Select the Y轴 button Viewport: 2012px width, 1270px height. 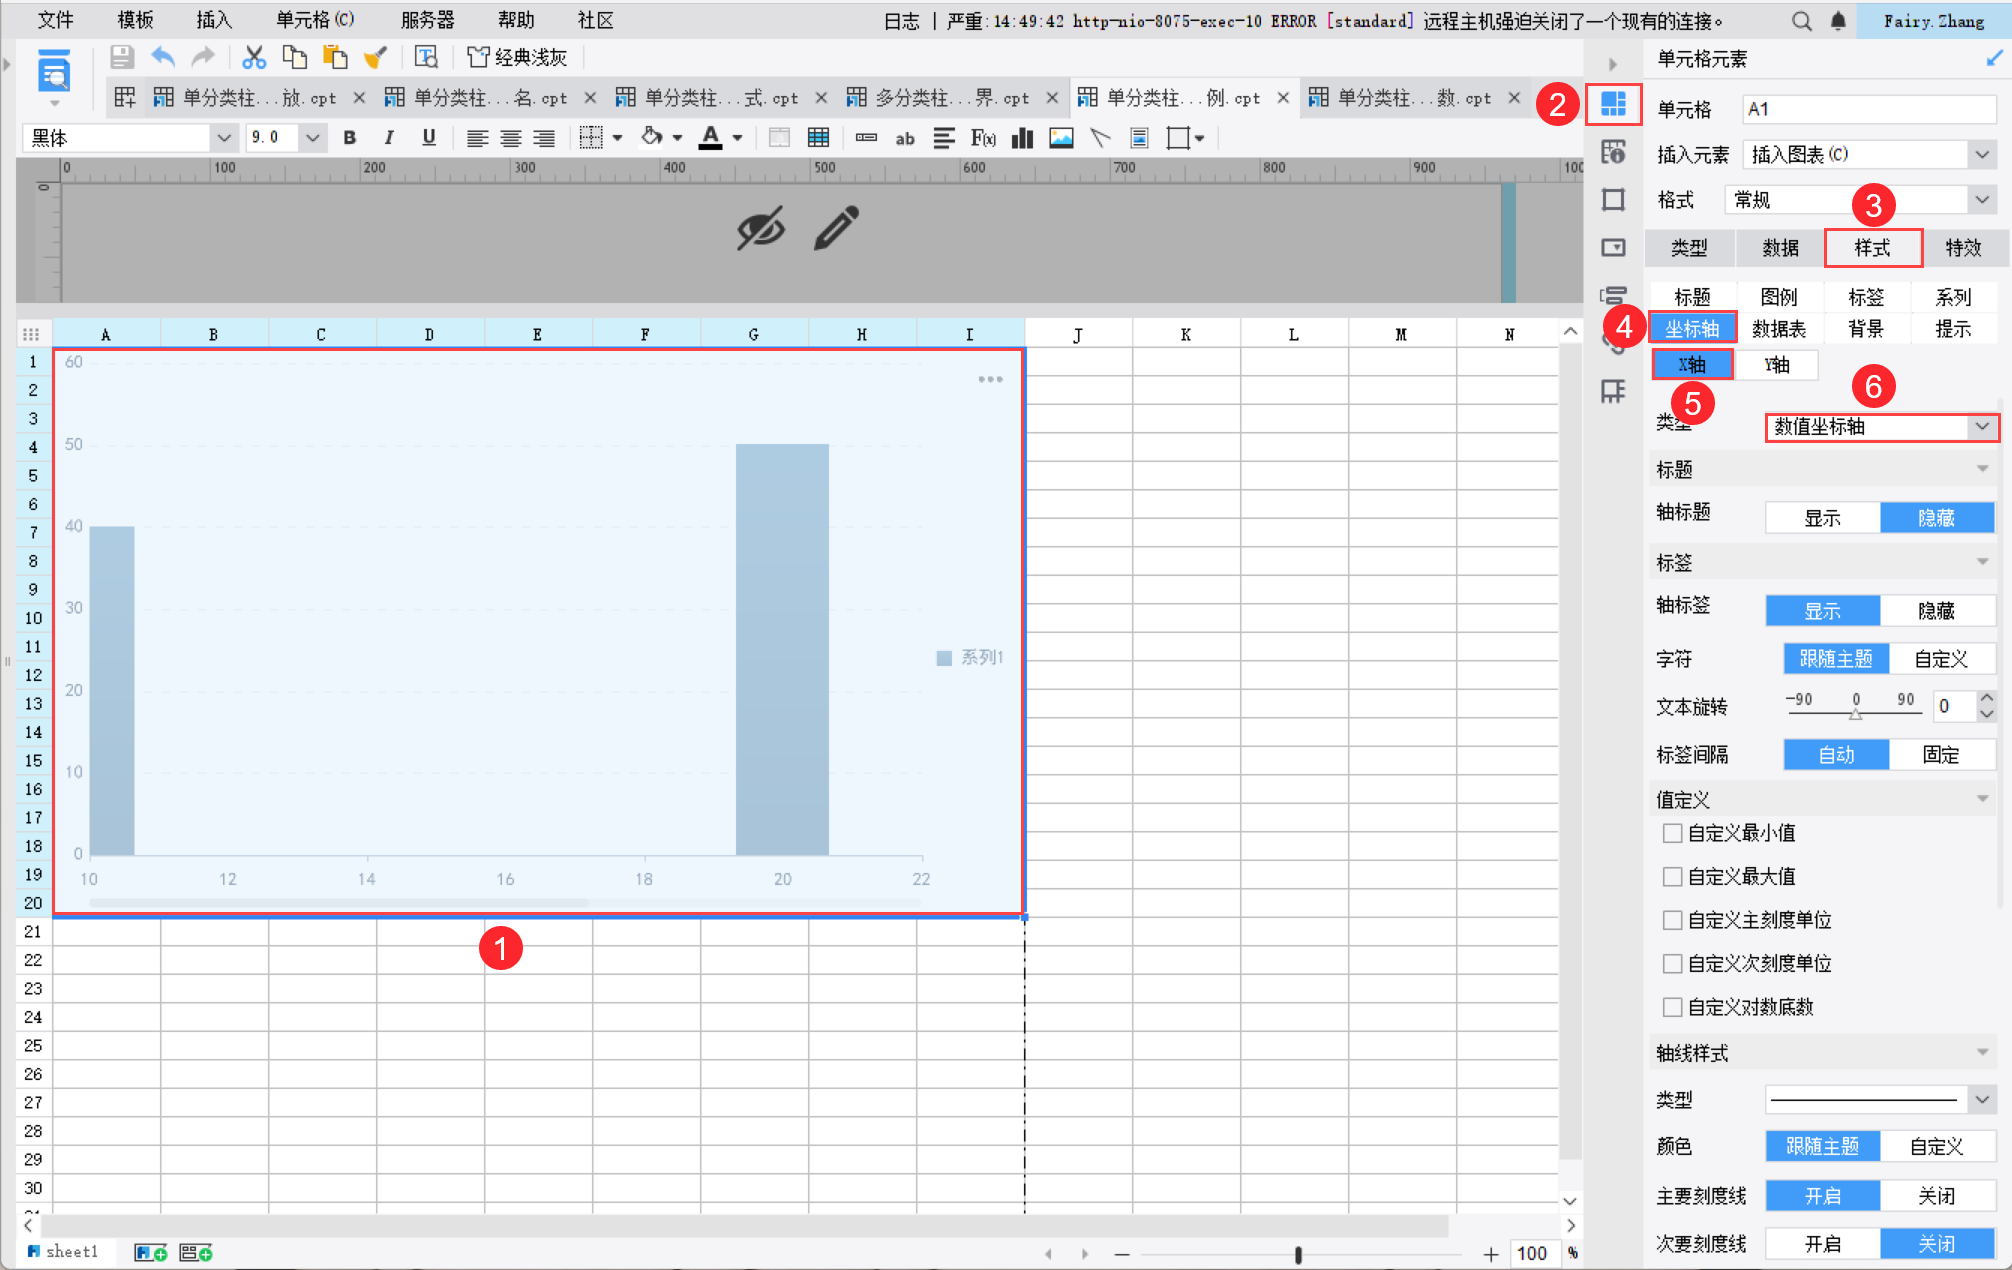tap(1777, 365)
